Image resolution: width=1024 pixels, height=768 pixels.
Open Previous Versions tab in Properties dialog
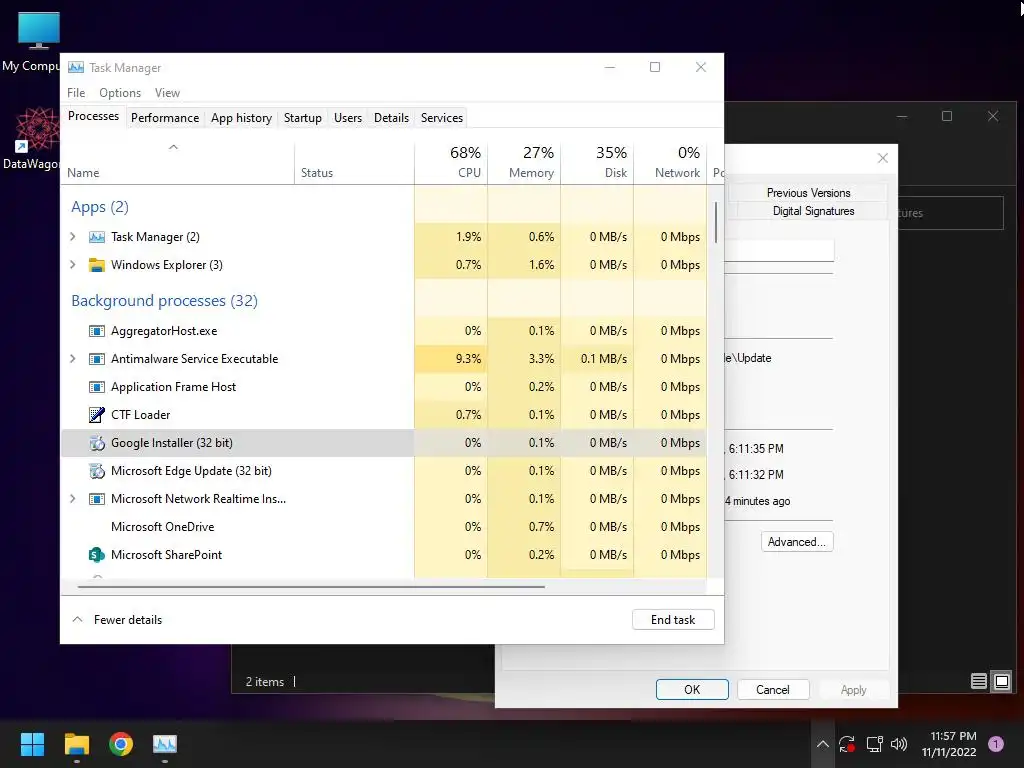tap(808, 193)
